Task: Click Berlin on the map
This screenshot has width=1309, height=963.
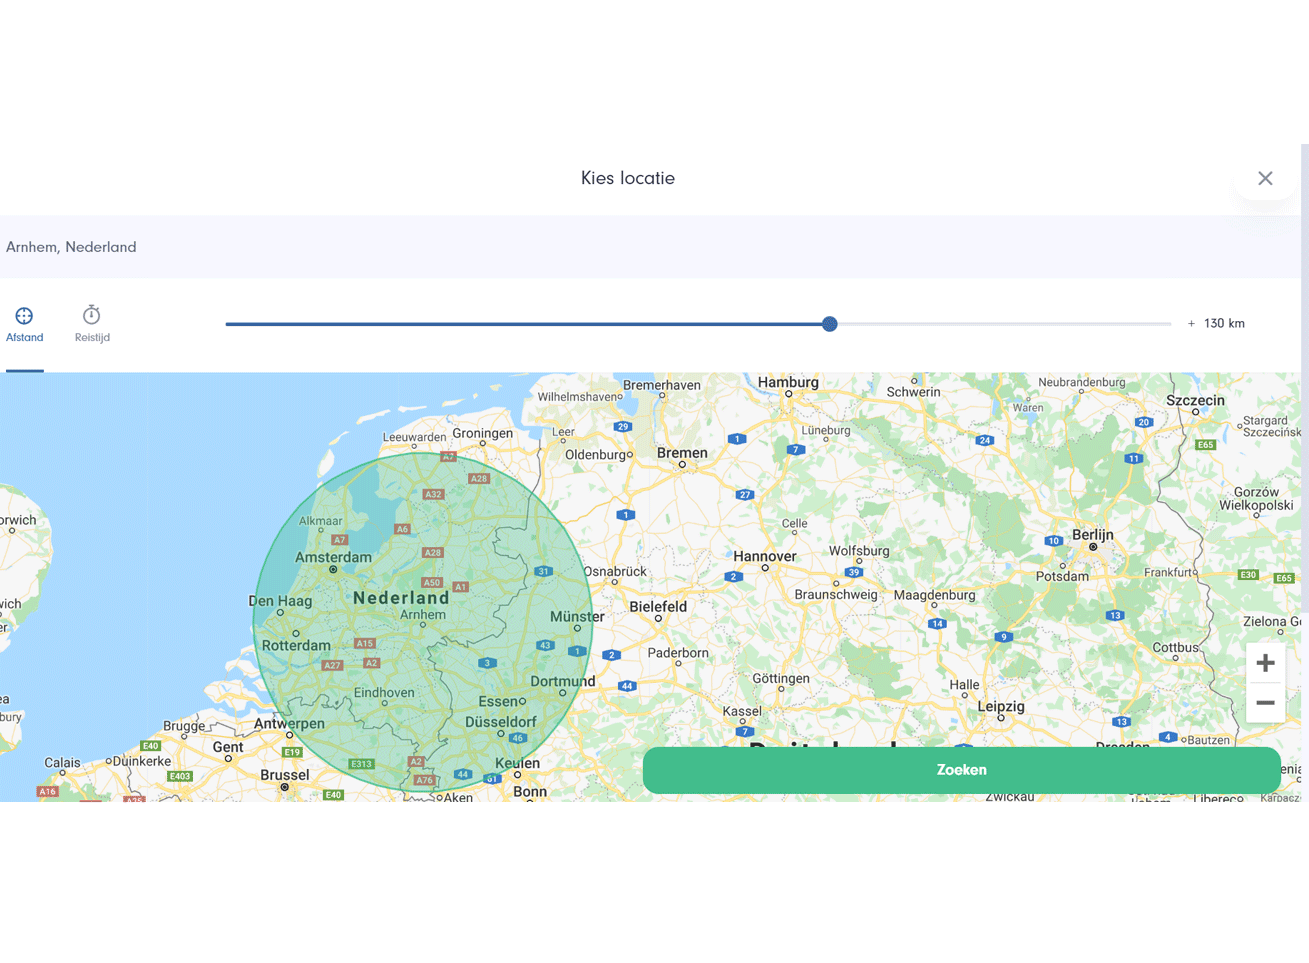Action: pos(1092,535)
